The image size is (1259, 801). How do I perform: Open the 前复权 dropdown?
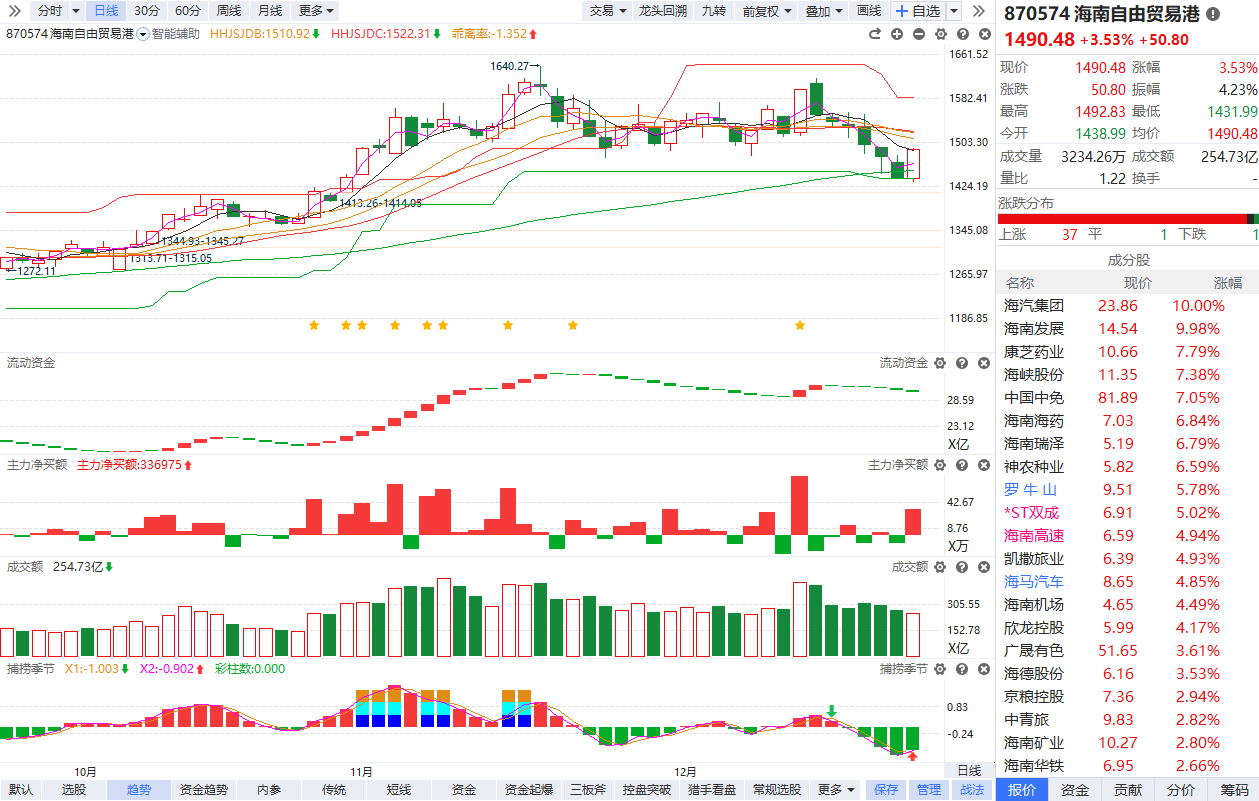767,11
